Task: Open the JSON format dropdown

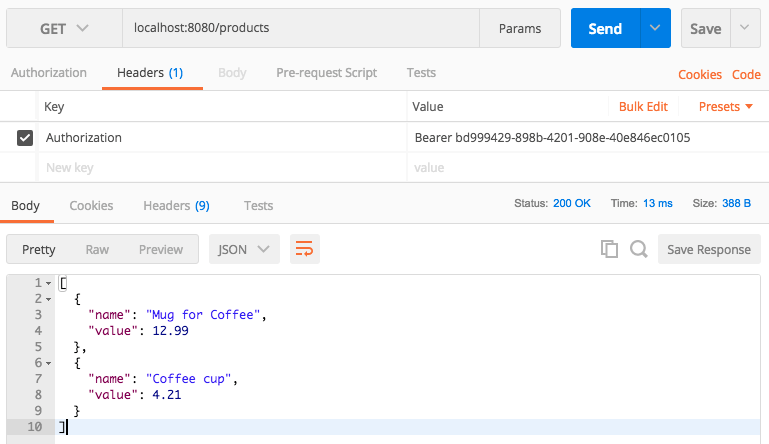Action: [244, 249]
